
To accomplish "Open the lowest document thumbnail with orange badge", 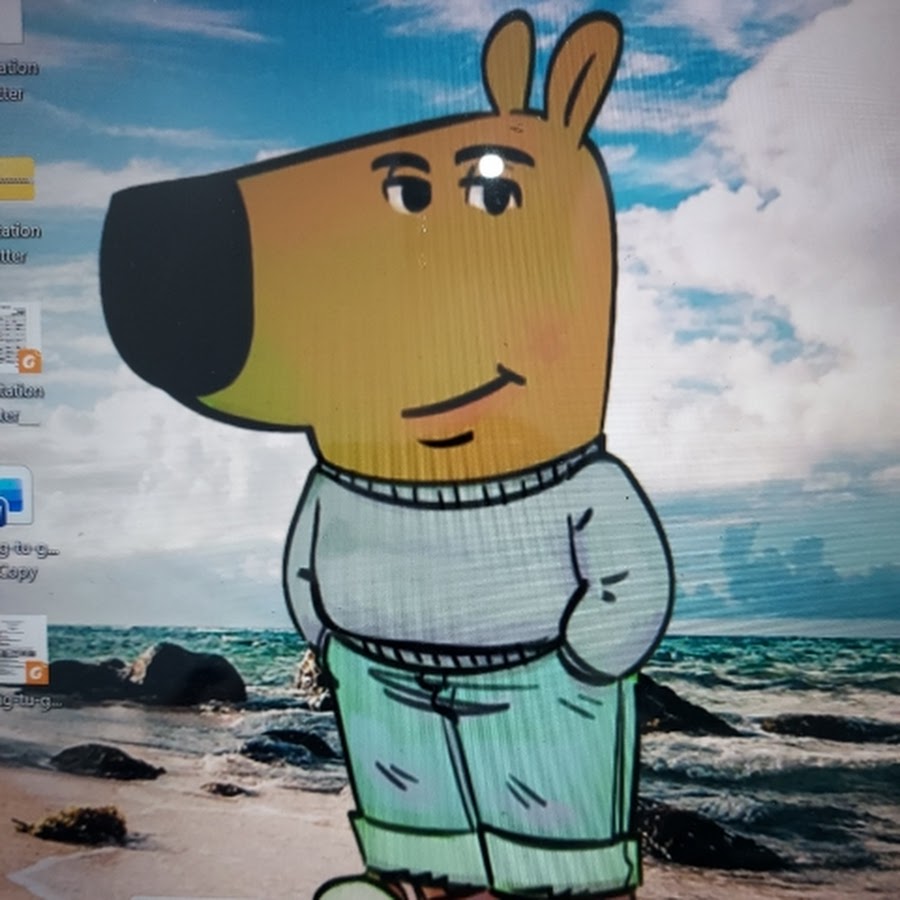I will (21, 648).
